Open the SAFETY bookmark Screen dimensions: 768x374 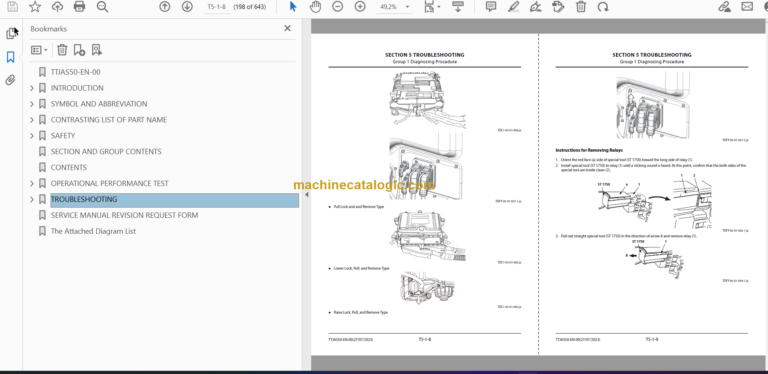(x=63, y=136)
